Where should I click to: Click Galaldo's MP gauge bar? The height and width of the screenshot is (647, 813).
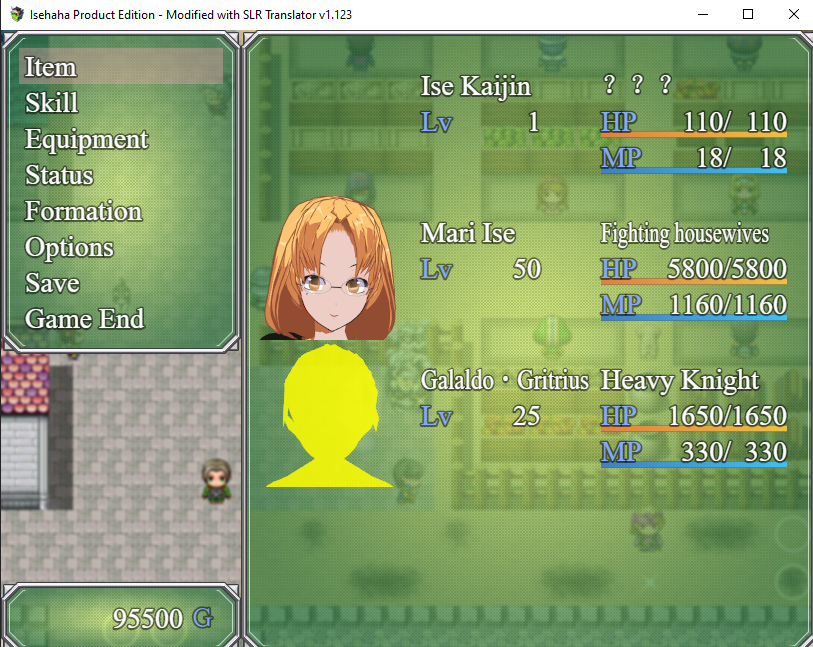[693, 465]
